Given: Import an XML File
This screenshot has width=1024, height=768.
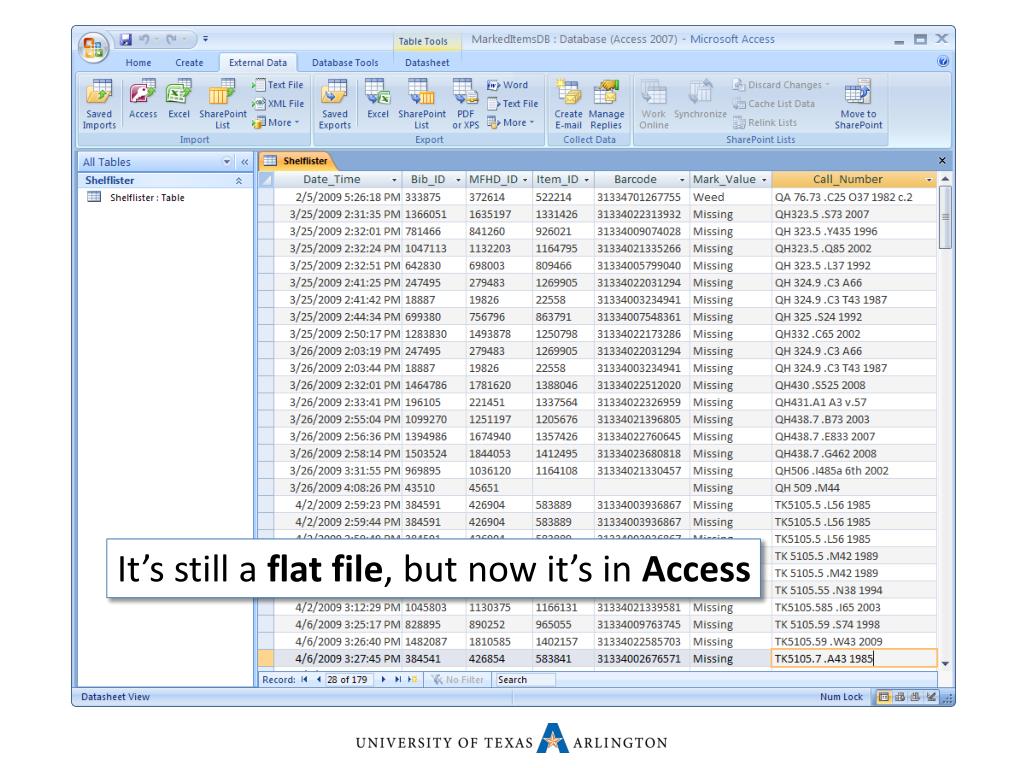Looking at the screenshot, I should coord(278,103).
